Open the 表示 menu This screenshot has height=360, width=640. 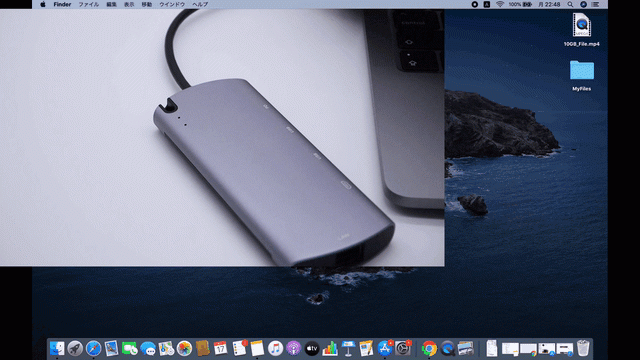(x=129, y=4)
